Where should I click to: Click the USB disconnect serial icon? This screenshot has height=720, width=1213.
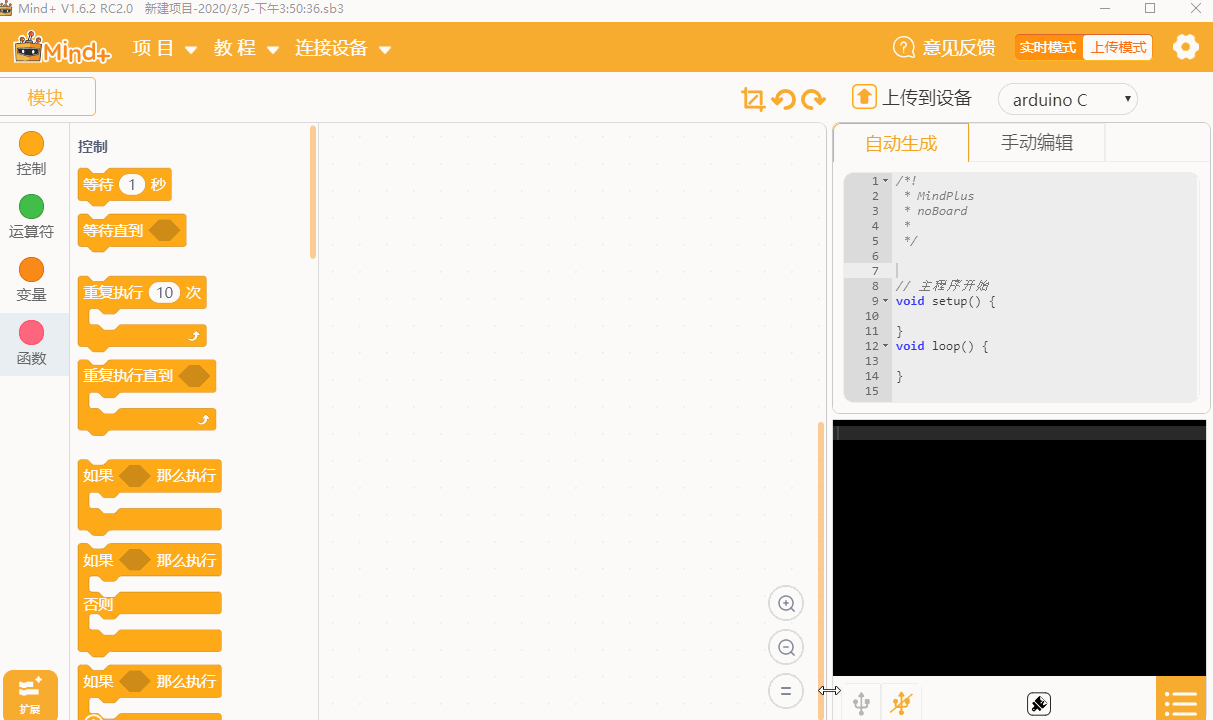click(902, 703)
